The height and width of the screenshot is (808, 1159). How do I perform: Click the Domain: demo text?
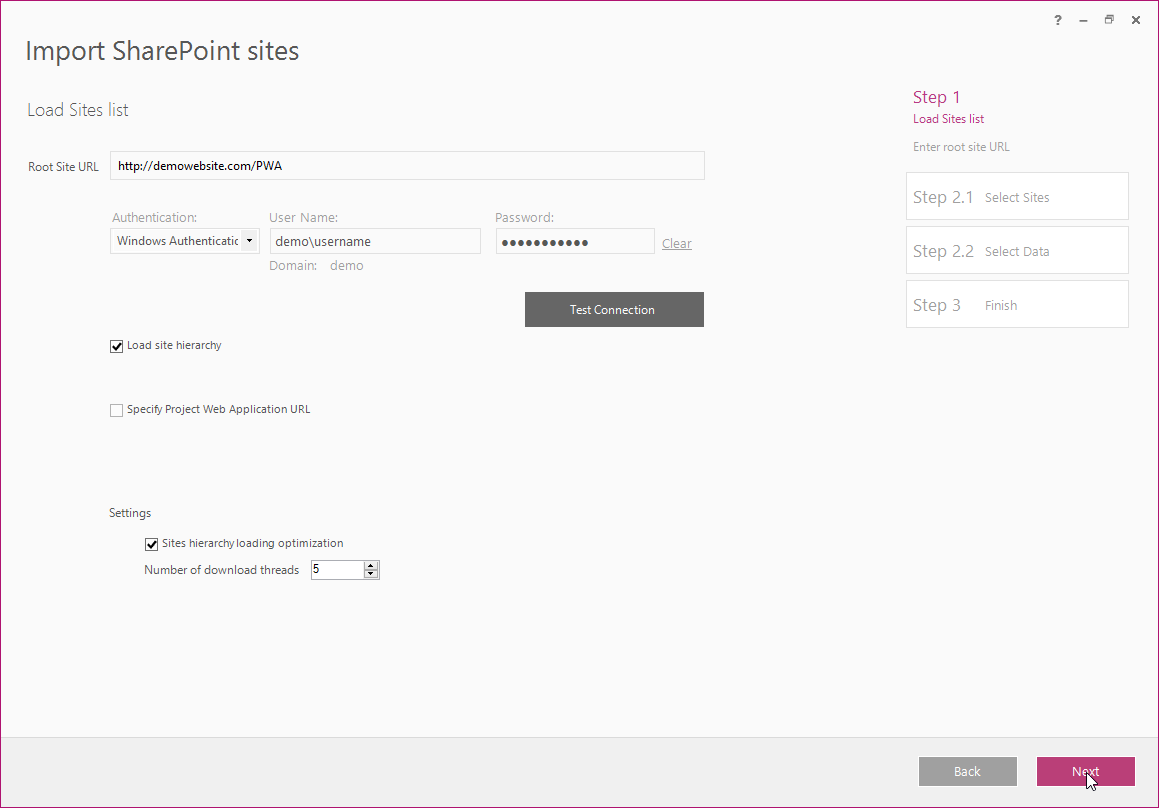pos(316,265)
